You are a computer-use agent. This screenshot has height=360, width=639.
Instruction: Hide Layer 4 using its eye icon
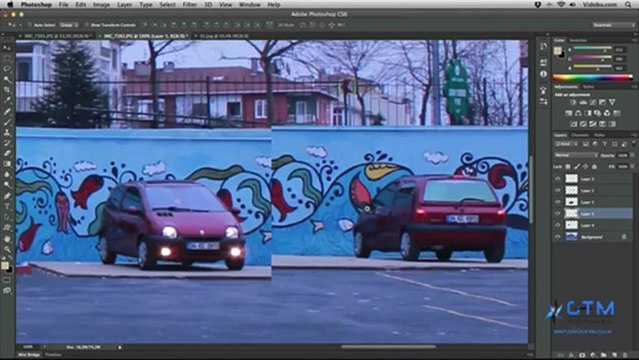coord(557,225)
